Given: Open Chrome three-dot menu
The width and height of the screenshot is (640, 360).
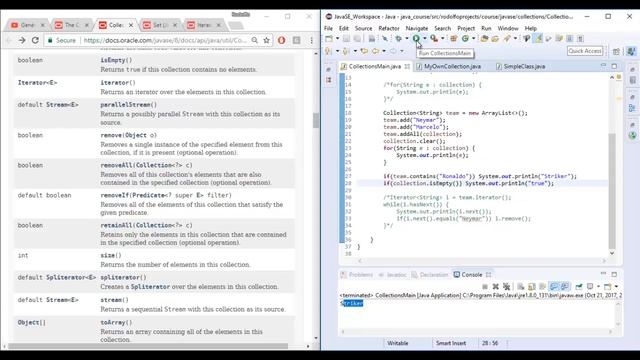Looking at the screenshot, I should click(311, 40).
